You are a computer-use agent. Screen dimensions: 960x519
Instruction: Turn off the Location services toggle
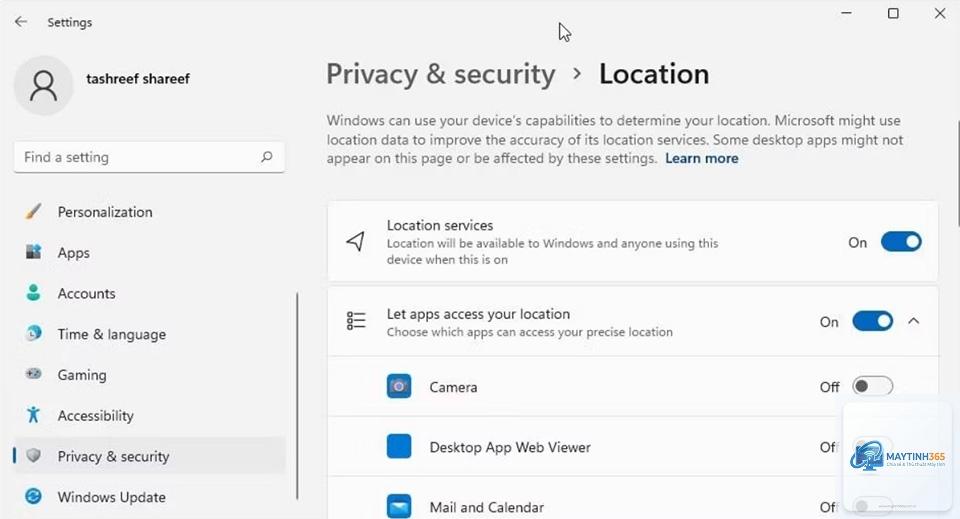point(901,242)
